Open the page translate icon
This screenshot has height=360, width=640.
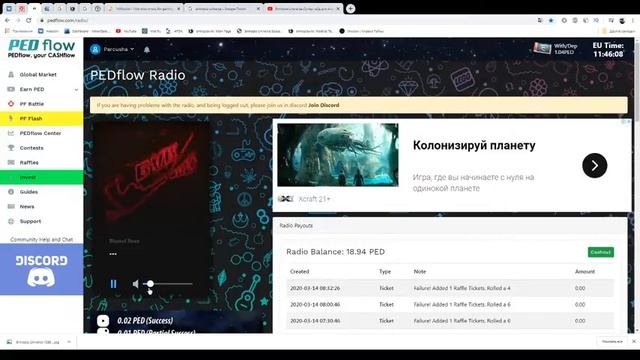tap(540, 20)
